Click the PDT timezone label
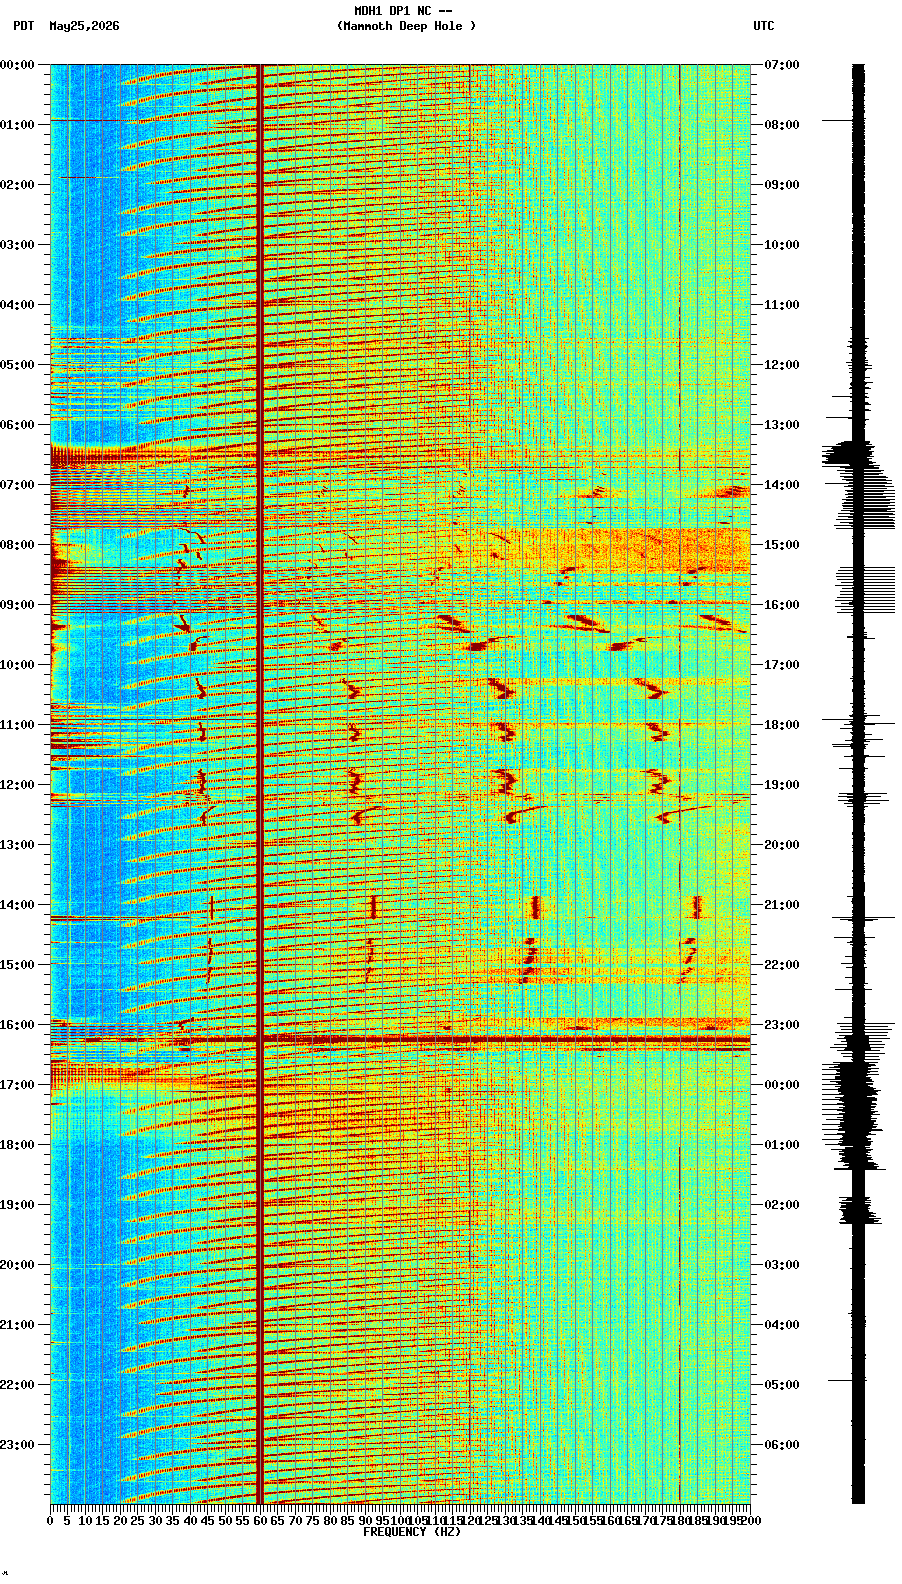Image resolution: width=902 pixels, height=1584 pixels. 23,26
